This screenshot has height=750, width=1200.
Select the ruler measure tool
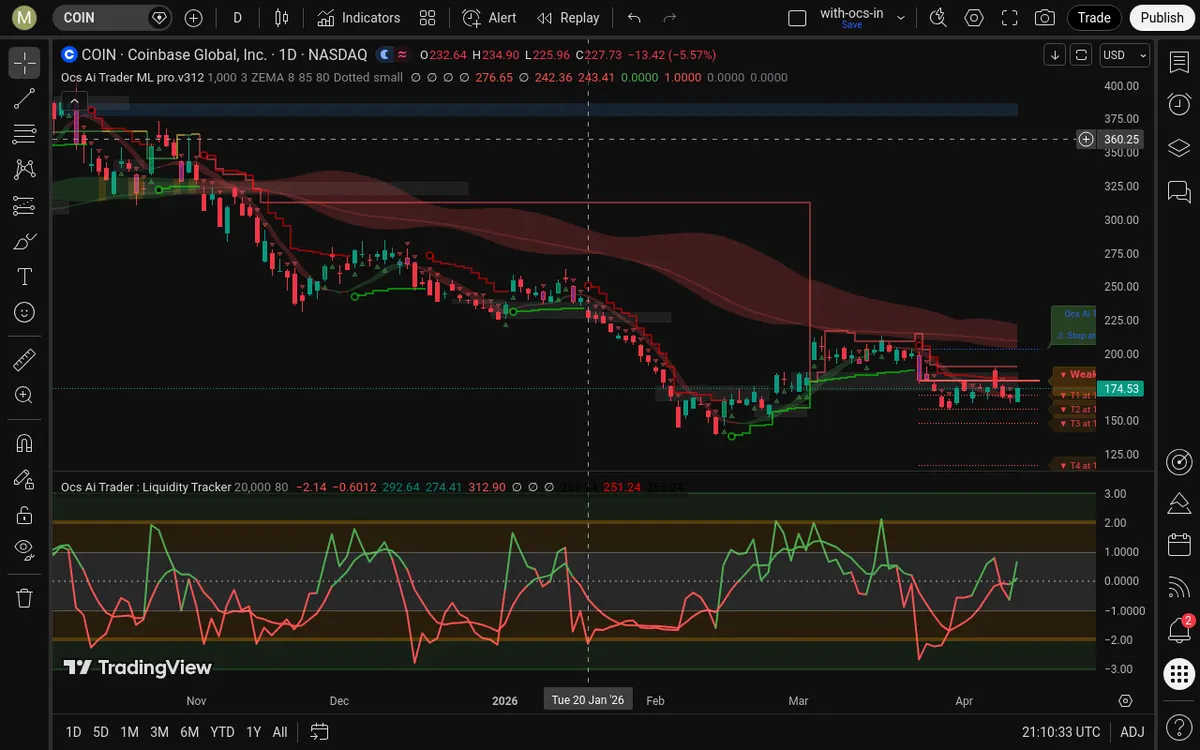pyautogui.click(x=25, y=360)
